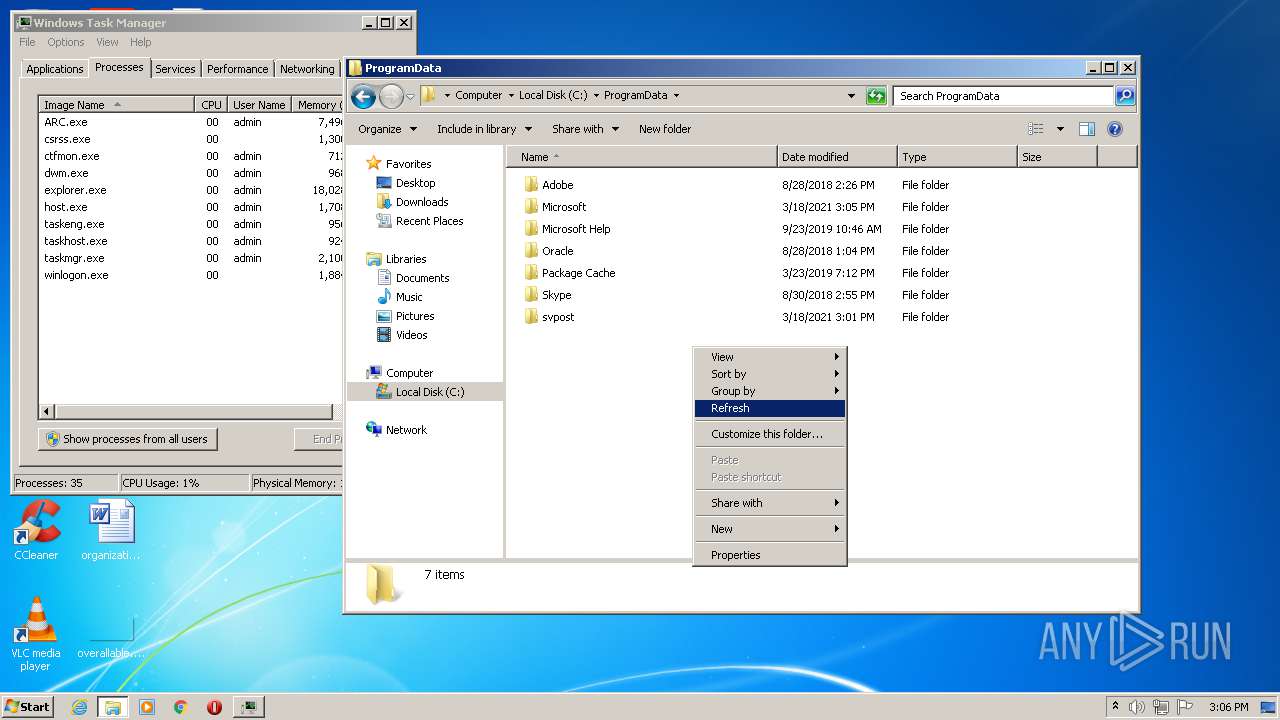Screen dimensions: 1280x720
Task: Expand the View submenu in context menu
Action: click(770, 357)
